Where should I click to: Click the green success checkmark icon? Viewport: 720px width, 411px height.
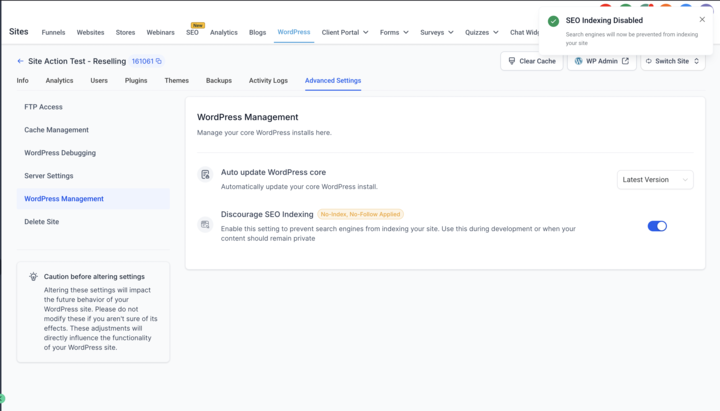(553, 21)
